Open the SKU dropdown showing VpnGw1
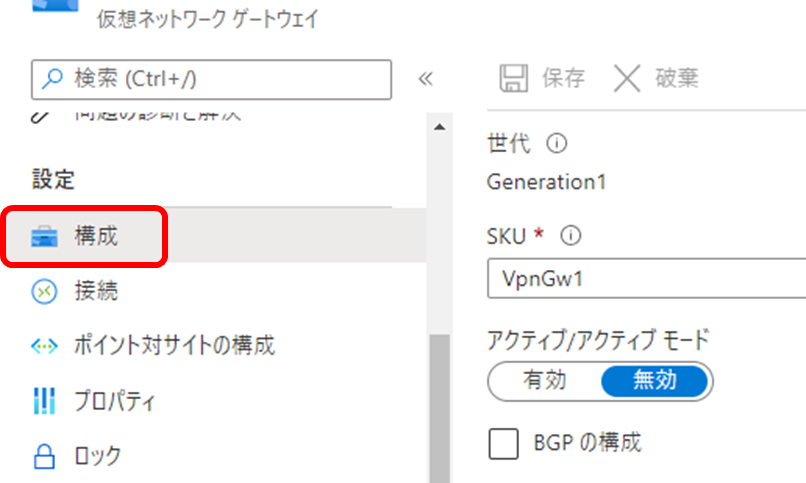 pos(647,278)
